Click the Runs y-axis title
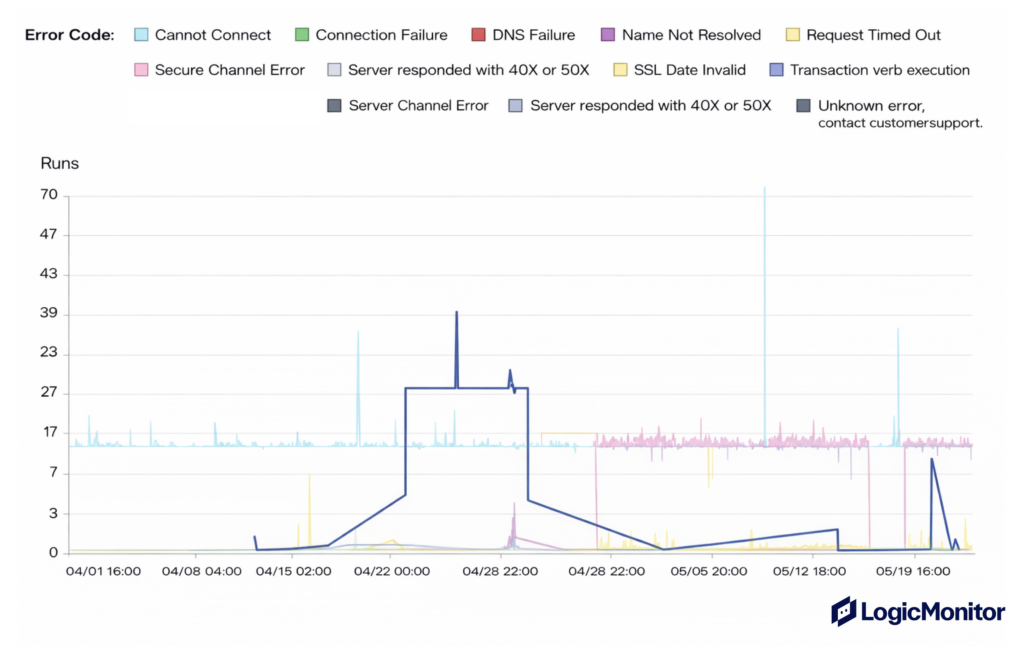This screenshot has width=1024, height=646. [x=59, y=162]
